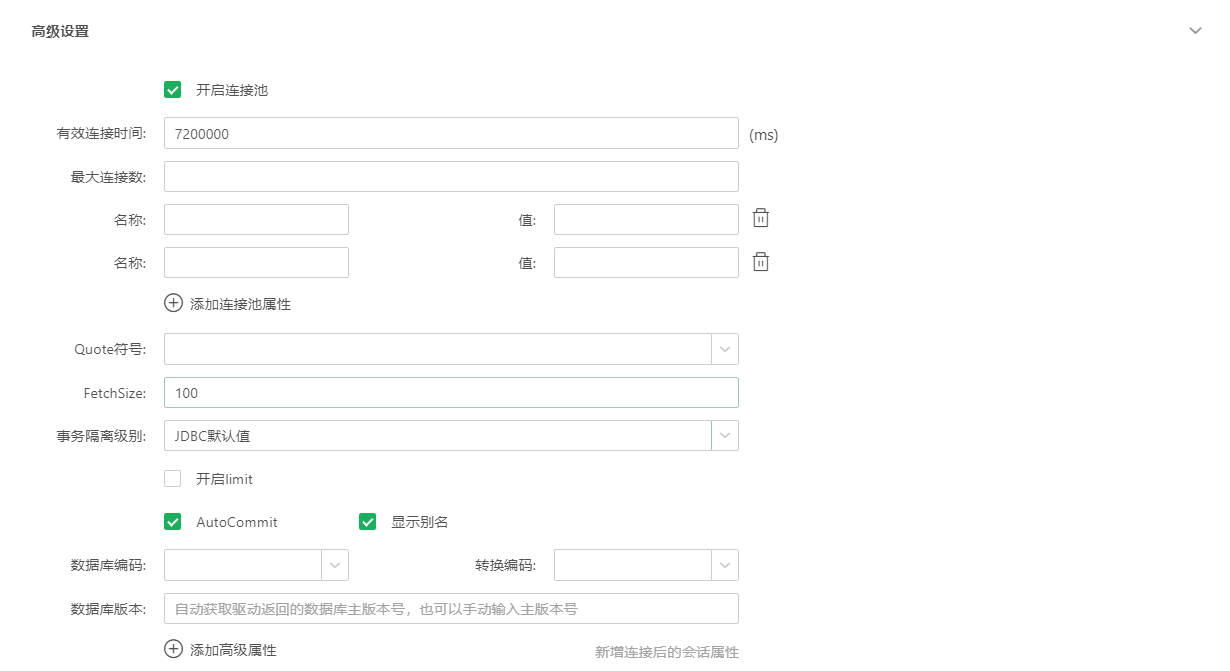The width and height of the screenshot is (1230, 671).
Task: Expand the 转换编码 dropdown
Action: pos(724,565)
